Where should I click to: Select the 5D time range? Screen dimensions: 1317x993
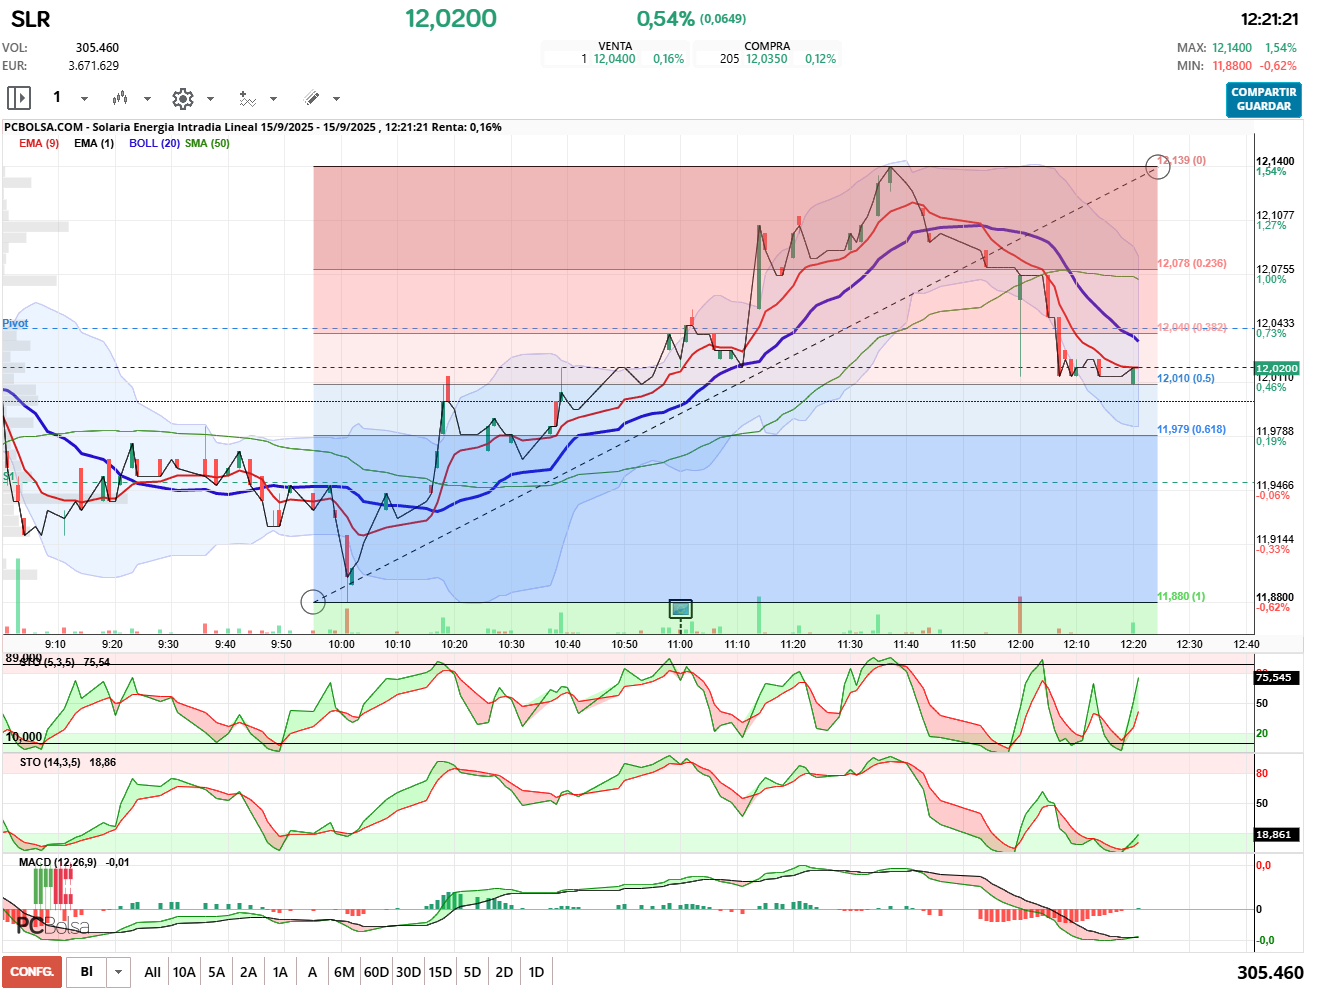point(472,972)
